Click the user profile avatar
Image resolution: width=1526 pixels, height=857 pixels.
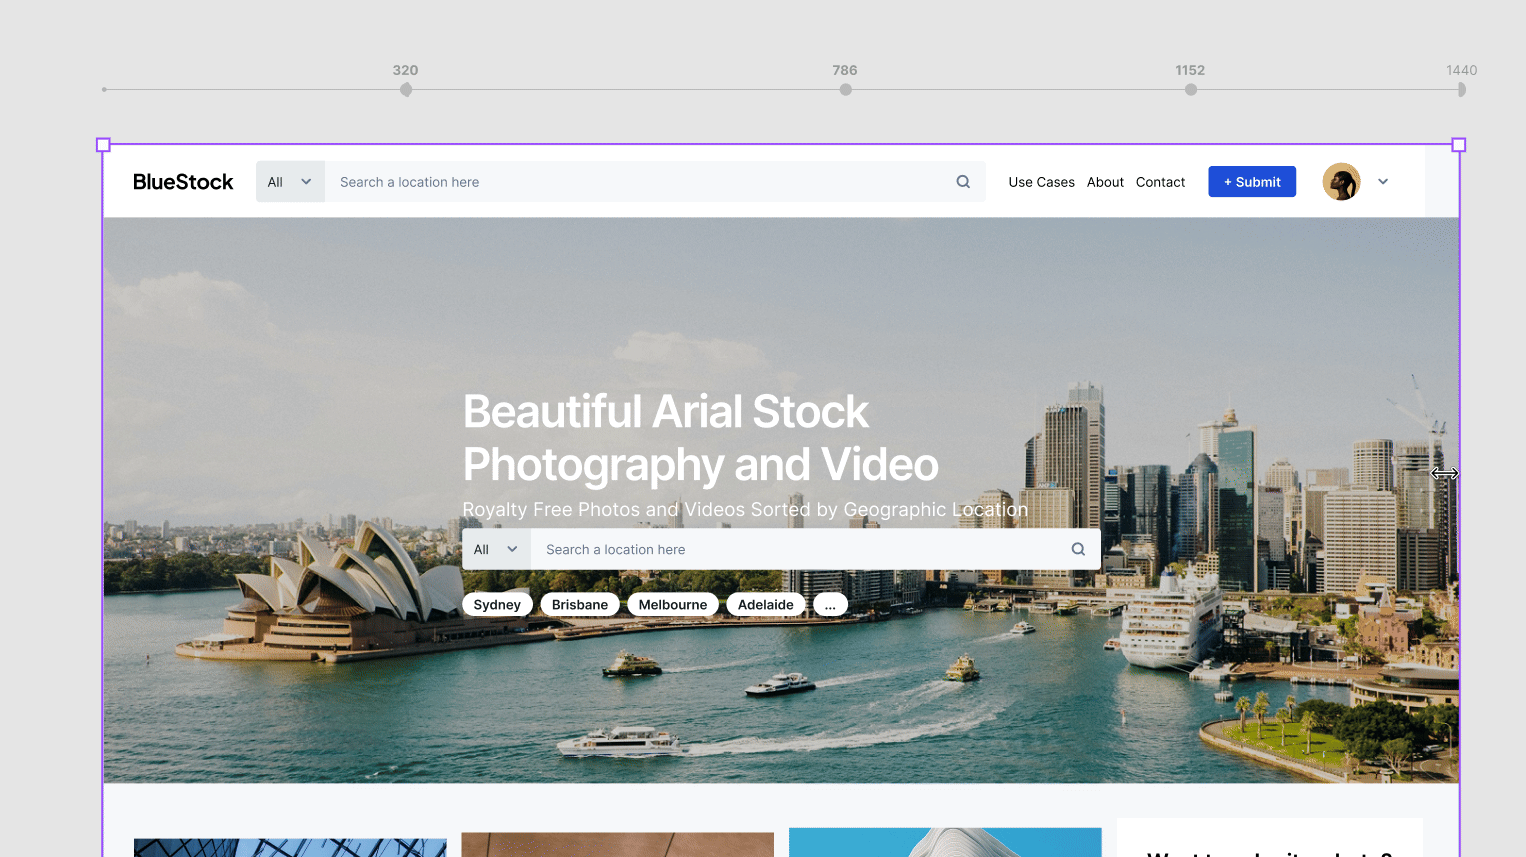coord(1341,182)
